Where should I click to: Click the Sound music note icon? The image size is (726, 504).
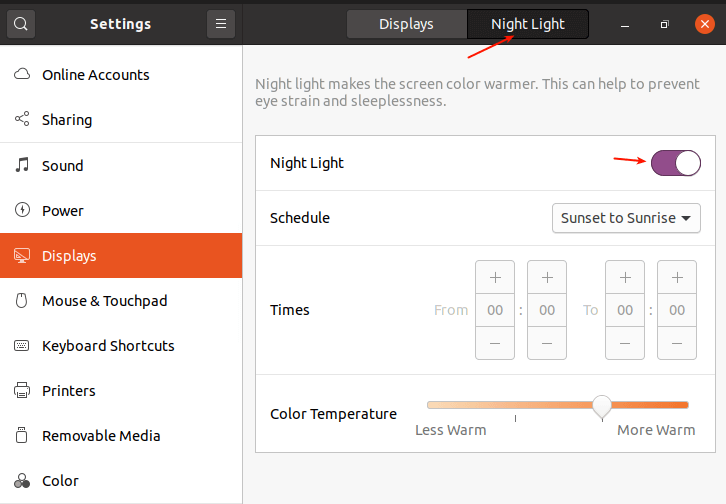(22, 166)
